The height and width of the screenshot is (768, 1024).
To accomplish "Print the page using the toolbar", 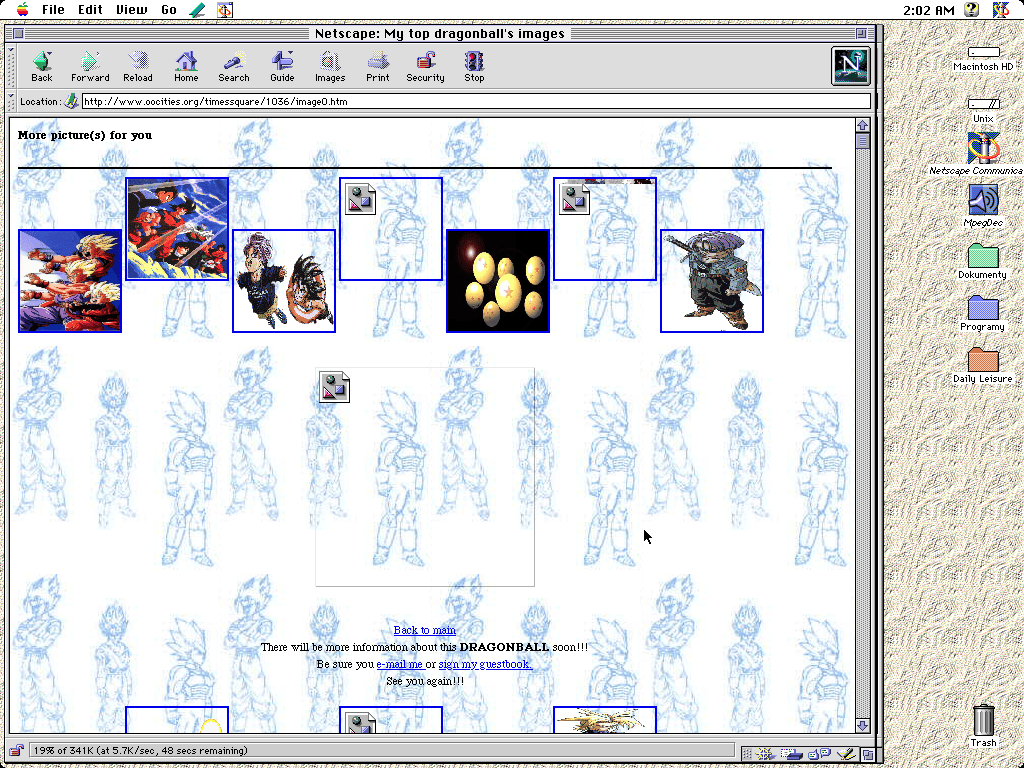I will [x=378, y=66].
